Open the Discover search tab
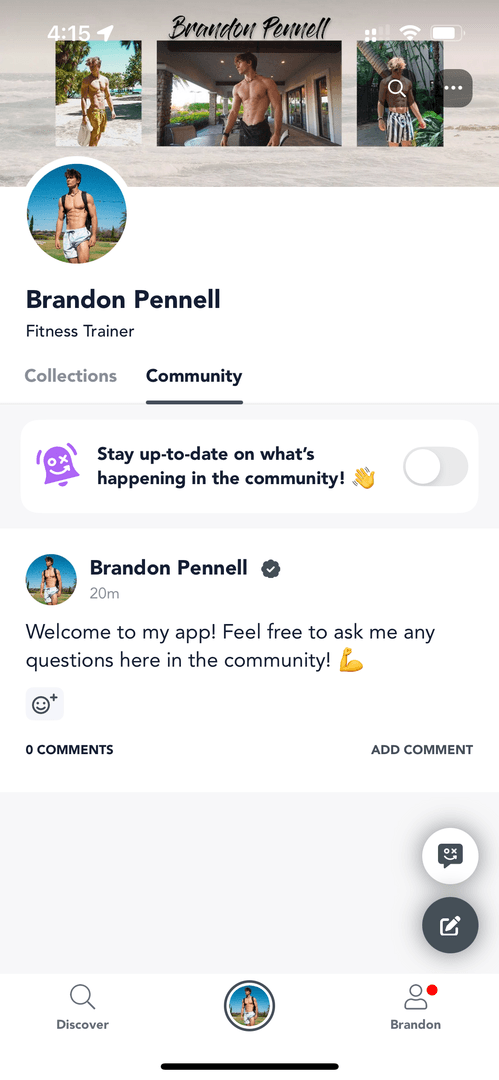Screen dimensions: 499x1080 (x=83, y=1007)
